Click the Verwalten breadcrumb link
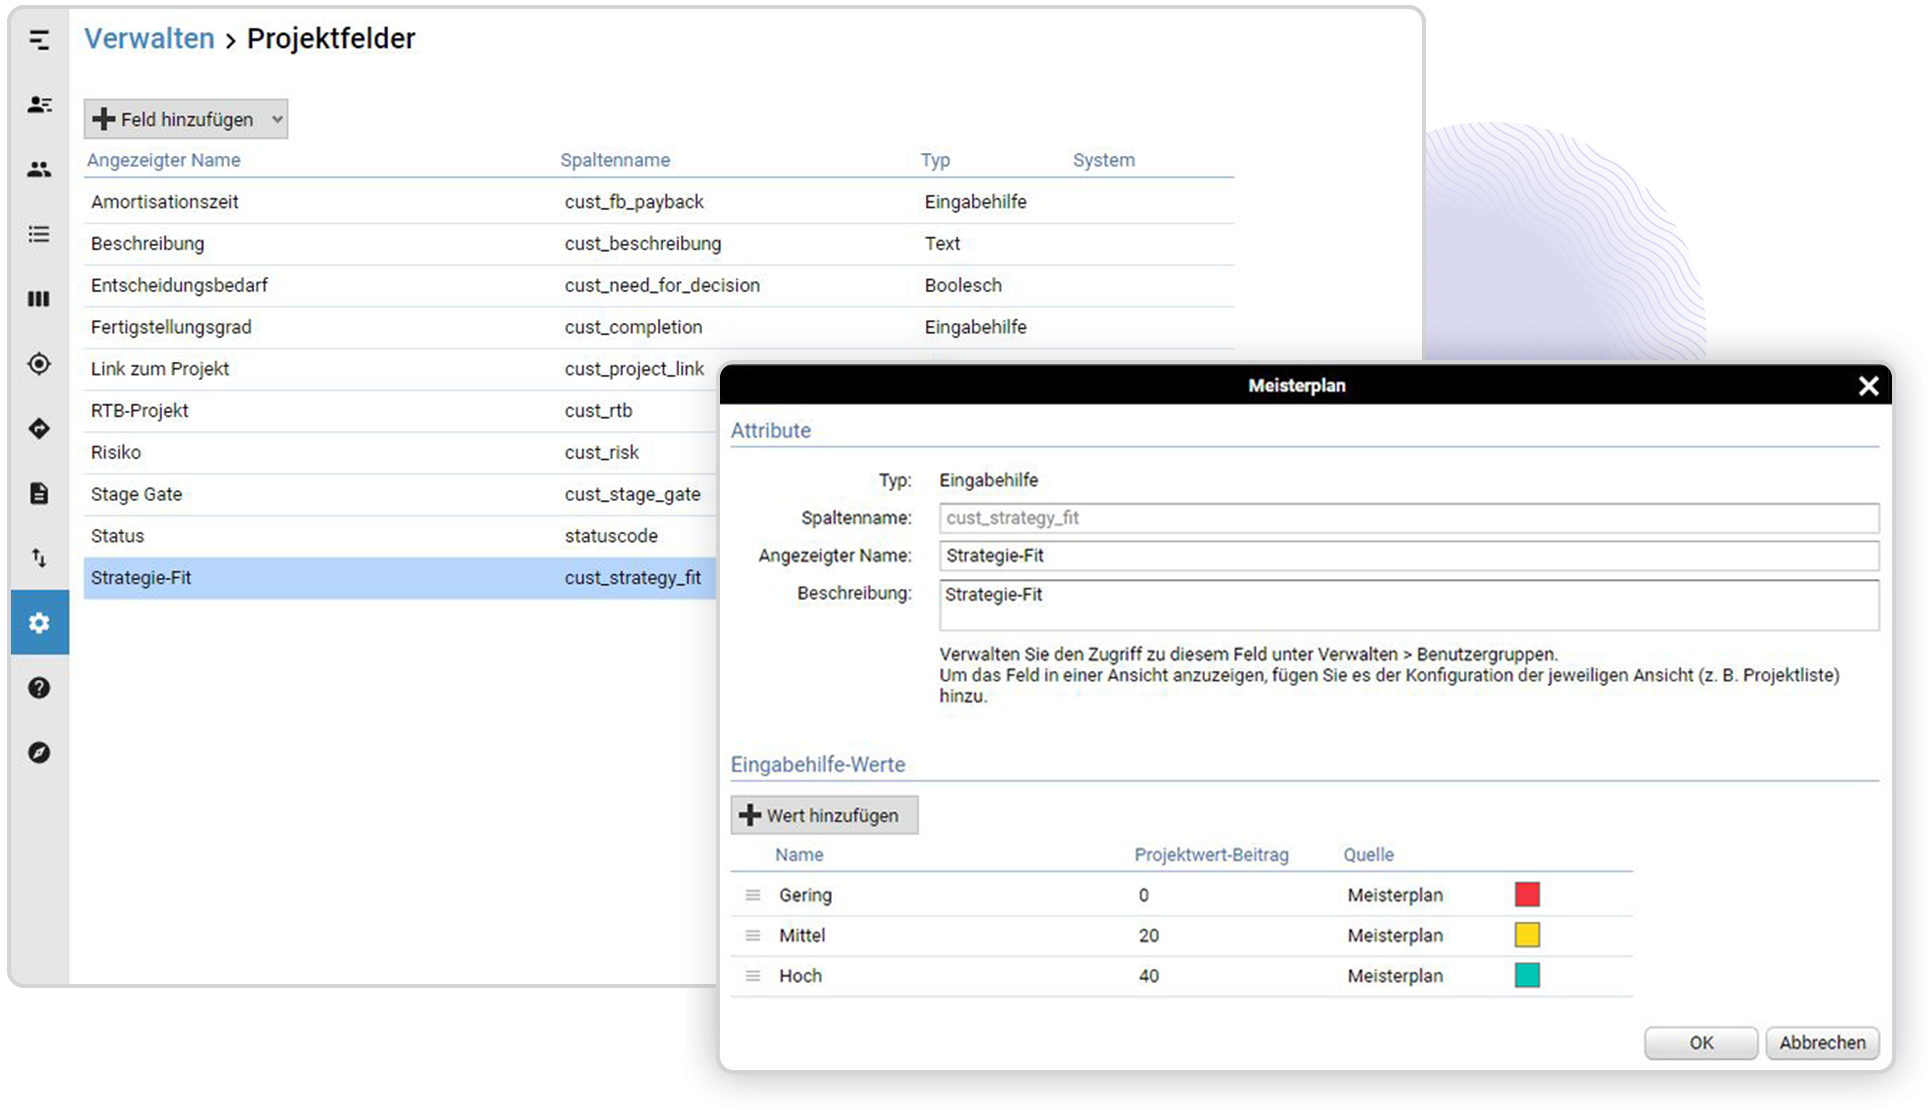The height and width of the screenshot is (1110, 1928). pyautogui.click(x=149, y=38)
